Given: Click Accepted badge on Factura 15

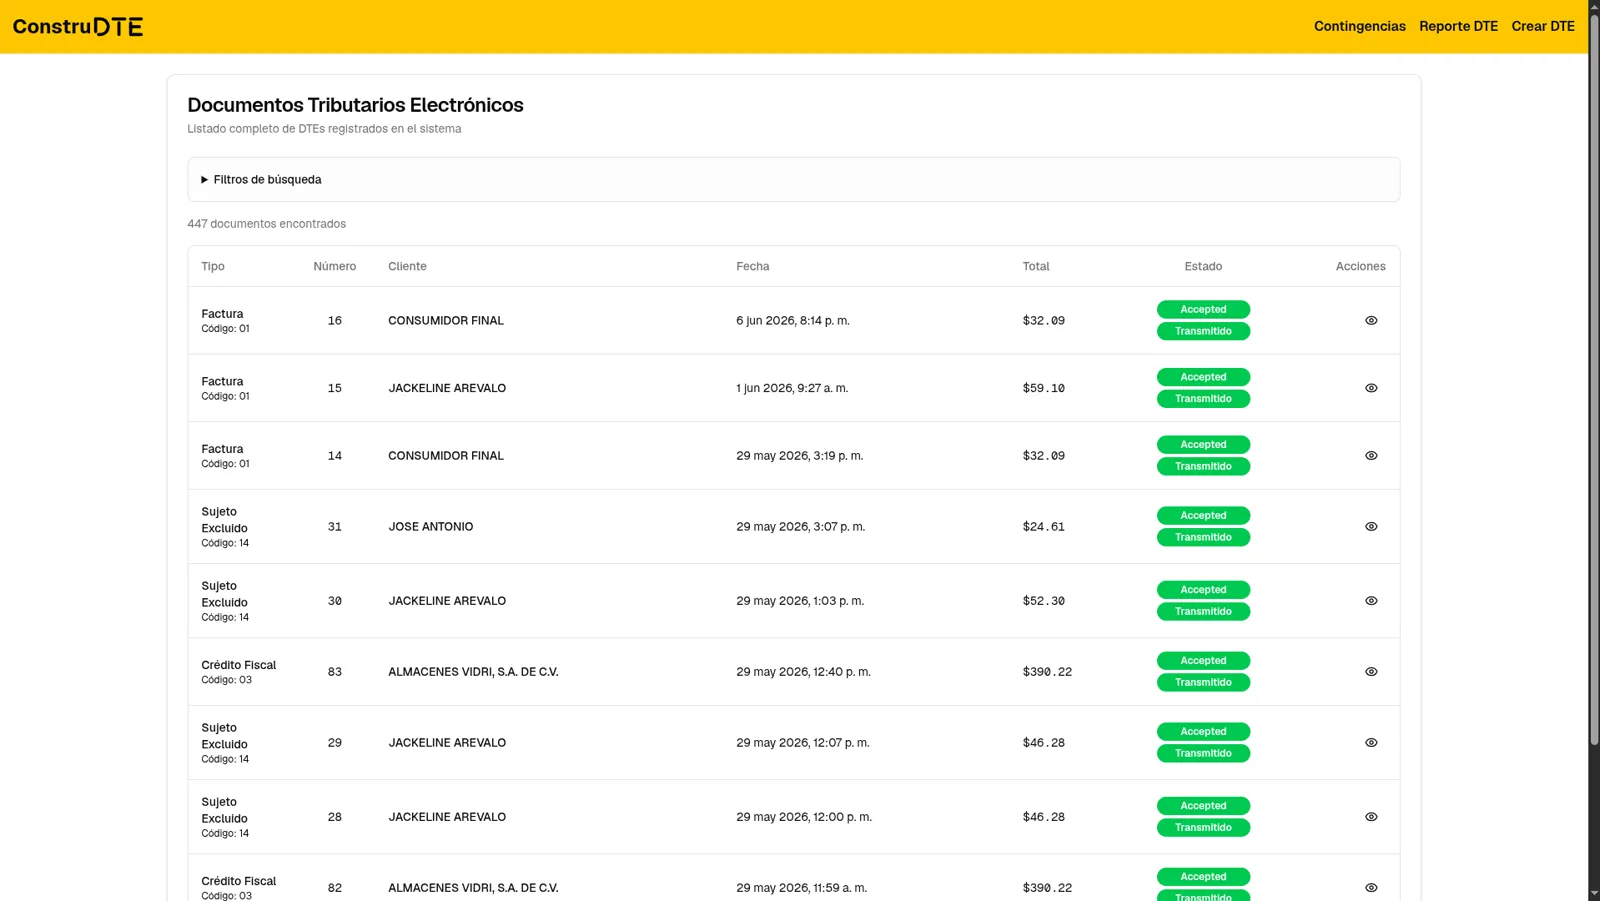Looking at the screenshot, I should tap(1203, 377).
